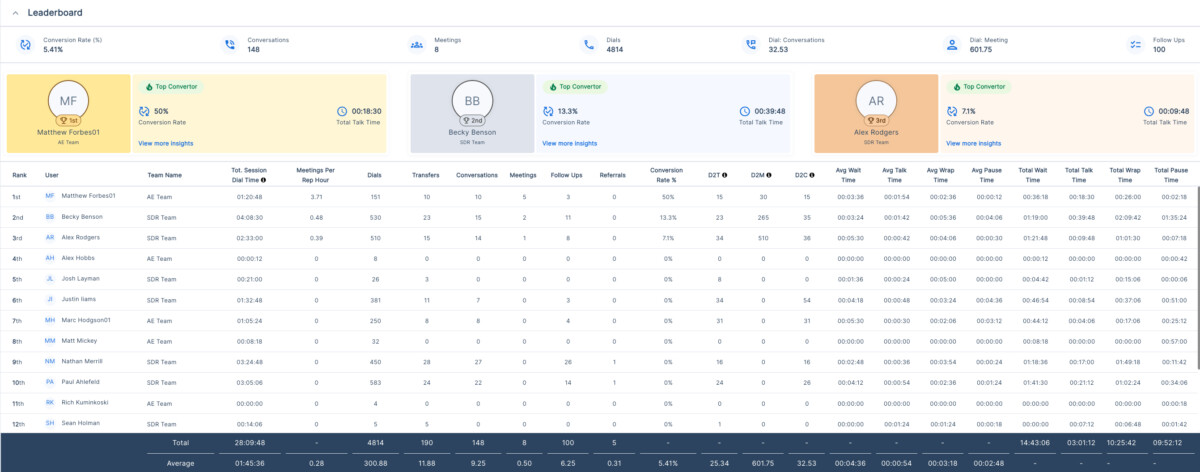Click the Dial: Meeting person icon

tap(952, 44)
